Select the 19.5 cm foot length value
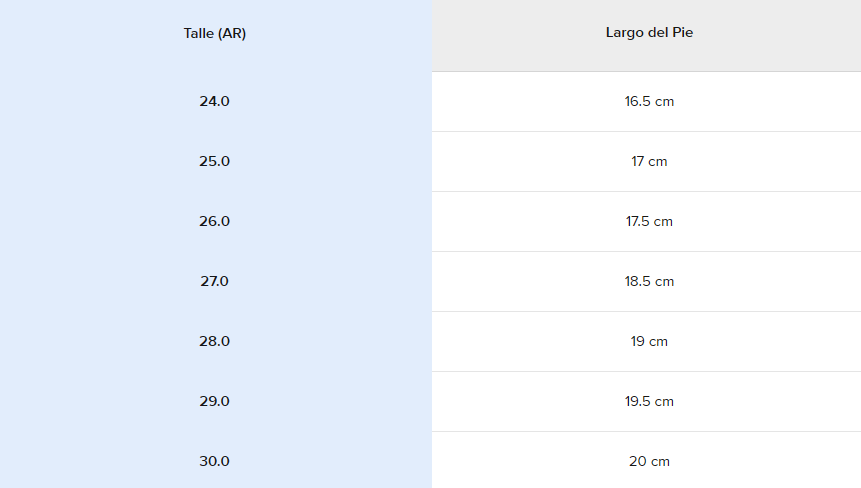The width and height of the screenshot is (861, 488). click(649, 401)
